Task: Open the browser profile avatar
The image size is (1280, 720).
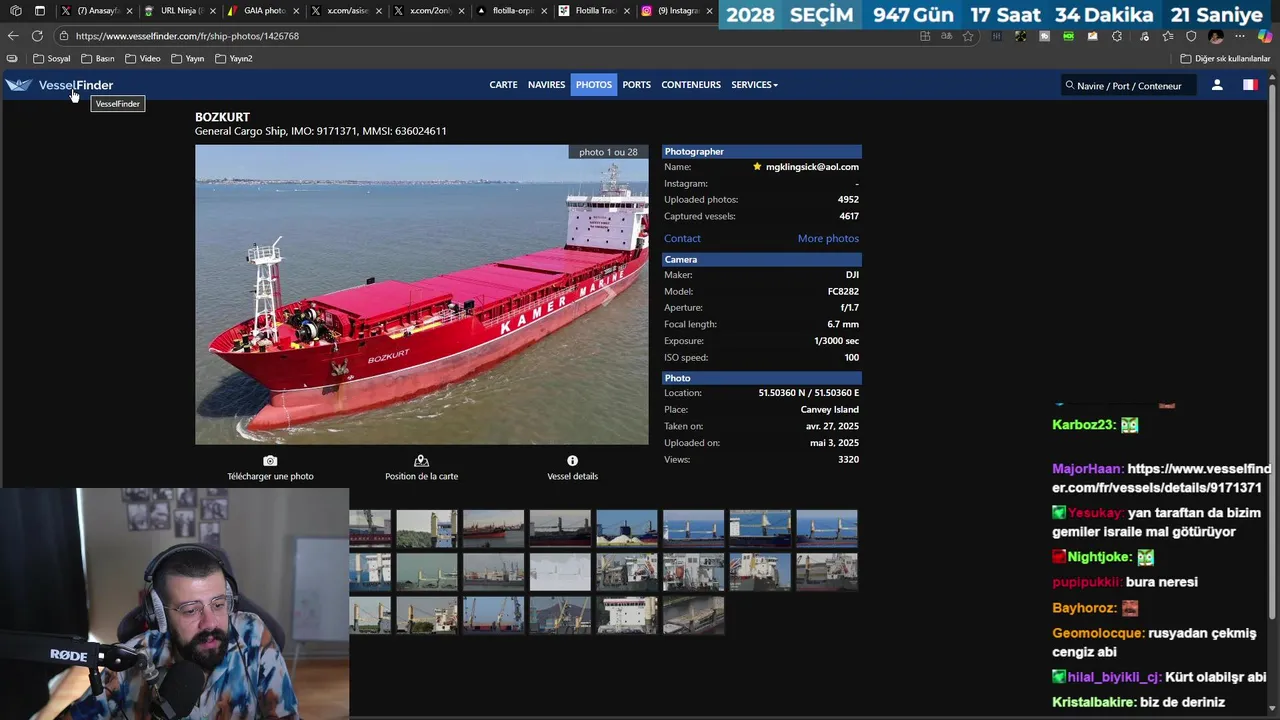Action: tap(1216, 36)
